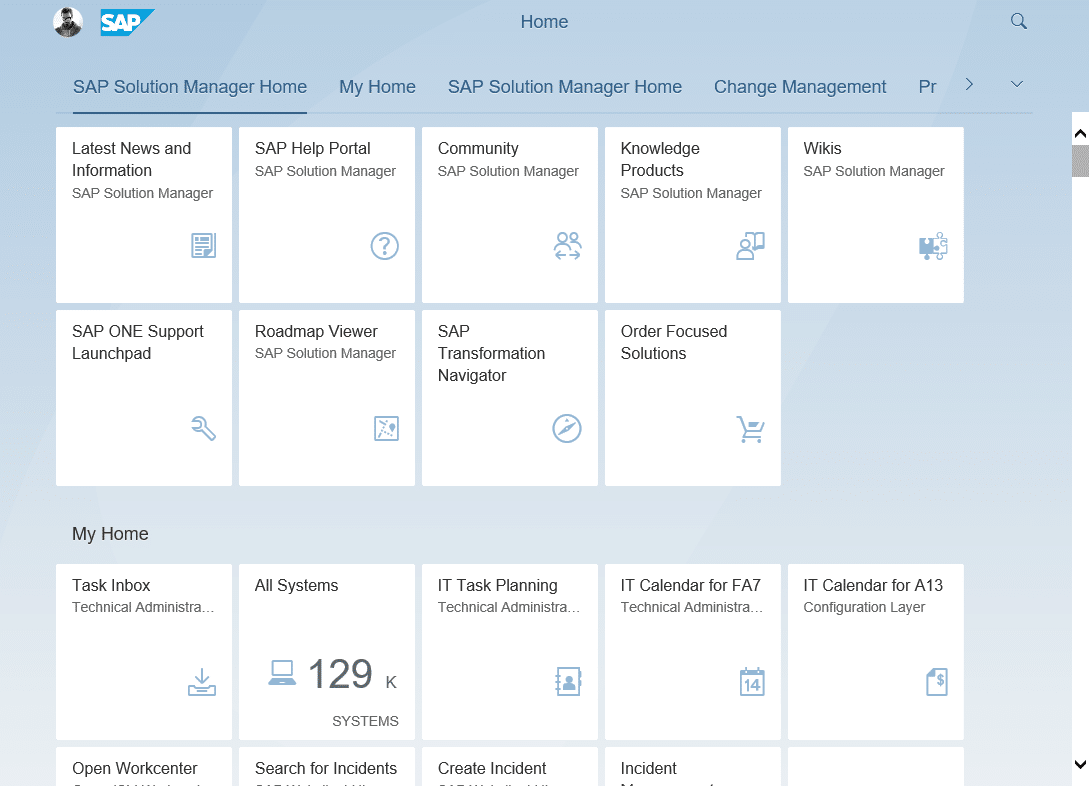1089x786 pixels.
Task: Expand the tab overflow dropdown arrow
Action: point(1017,85)
